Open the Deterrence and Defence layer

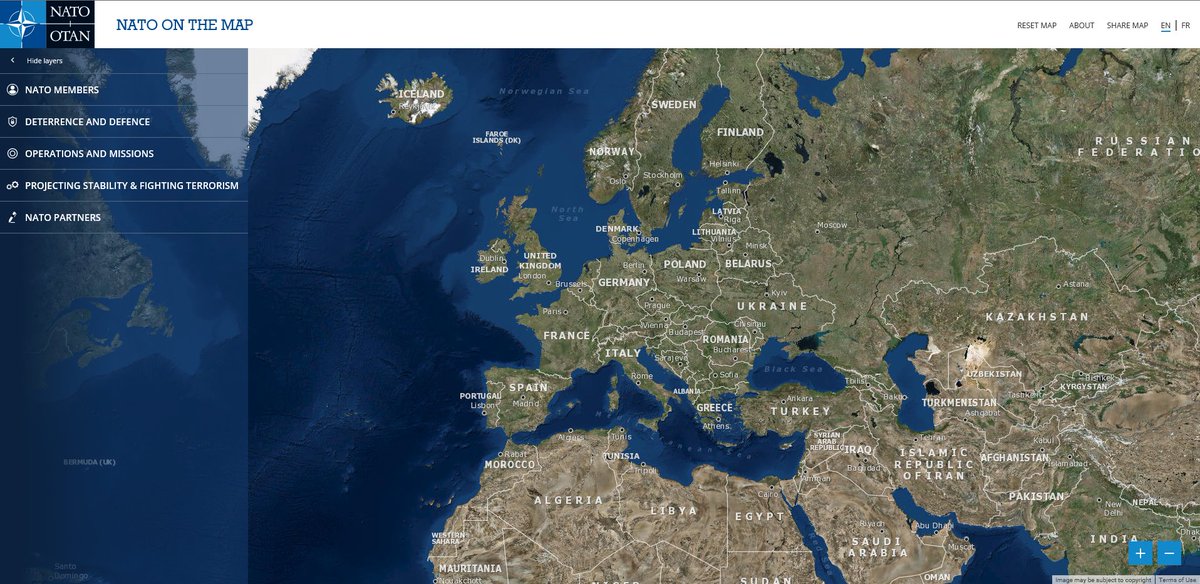[124, 122]
